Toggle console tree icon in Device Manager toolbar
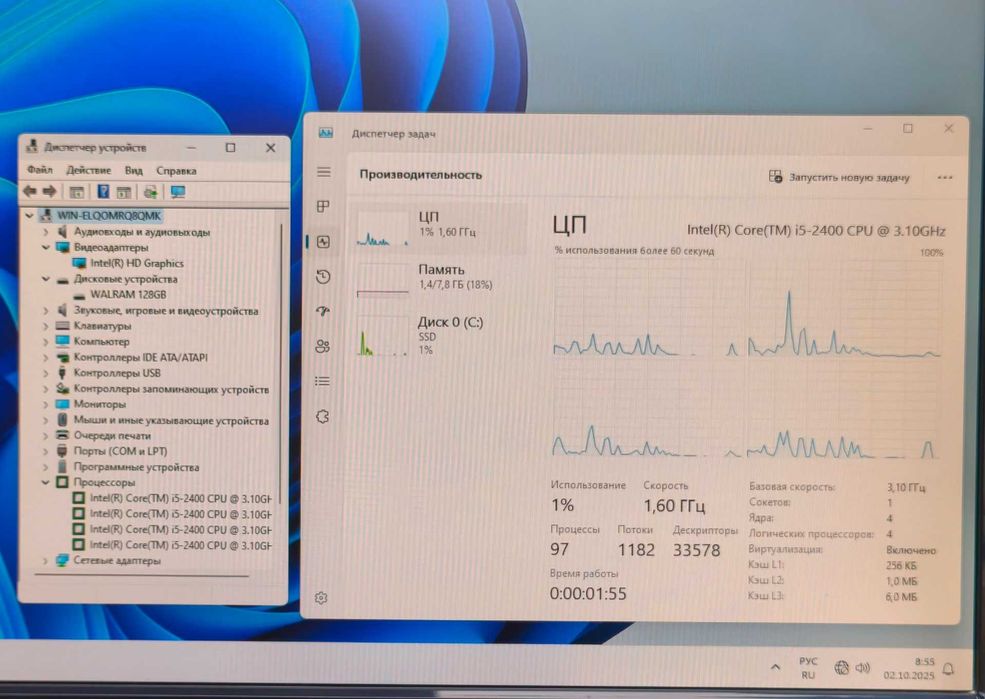The width and height of the screenshot is (985, 699). pos(77,192)
